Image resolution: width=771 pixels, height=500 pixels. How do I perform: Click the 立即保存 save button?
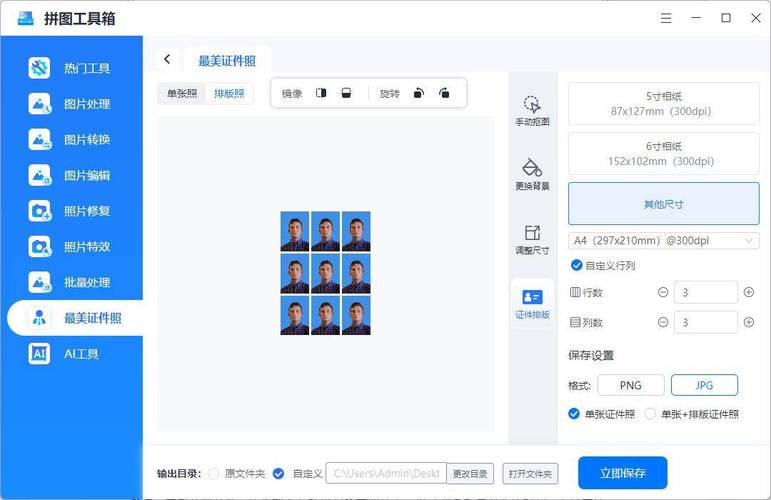coord(622,473)
